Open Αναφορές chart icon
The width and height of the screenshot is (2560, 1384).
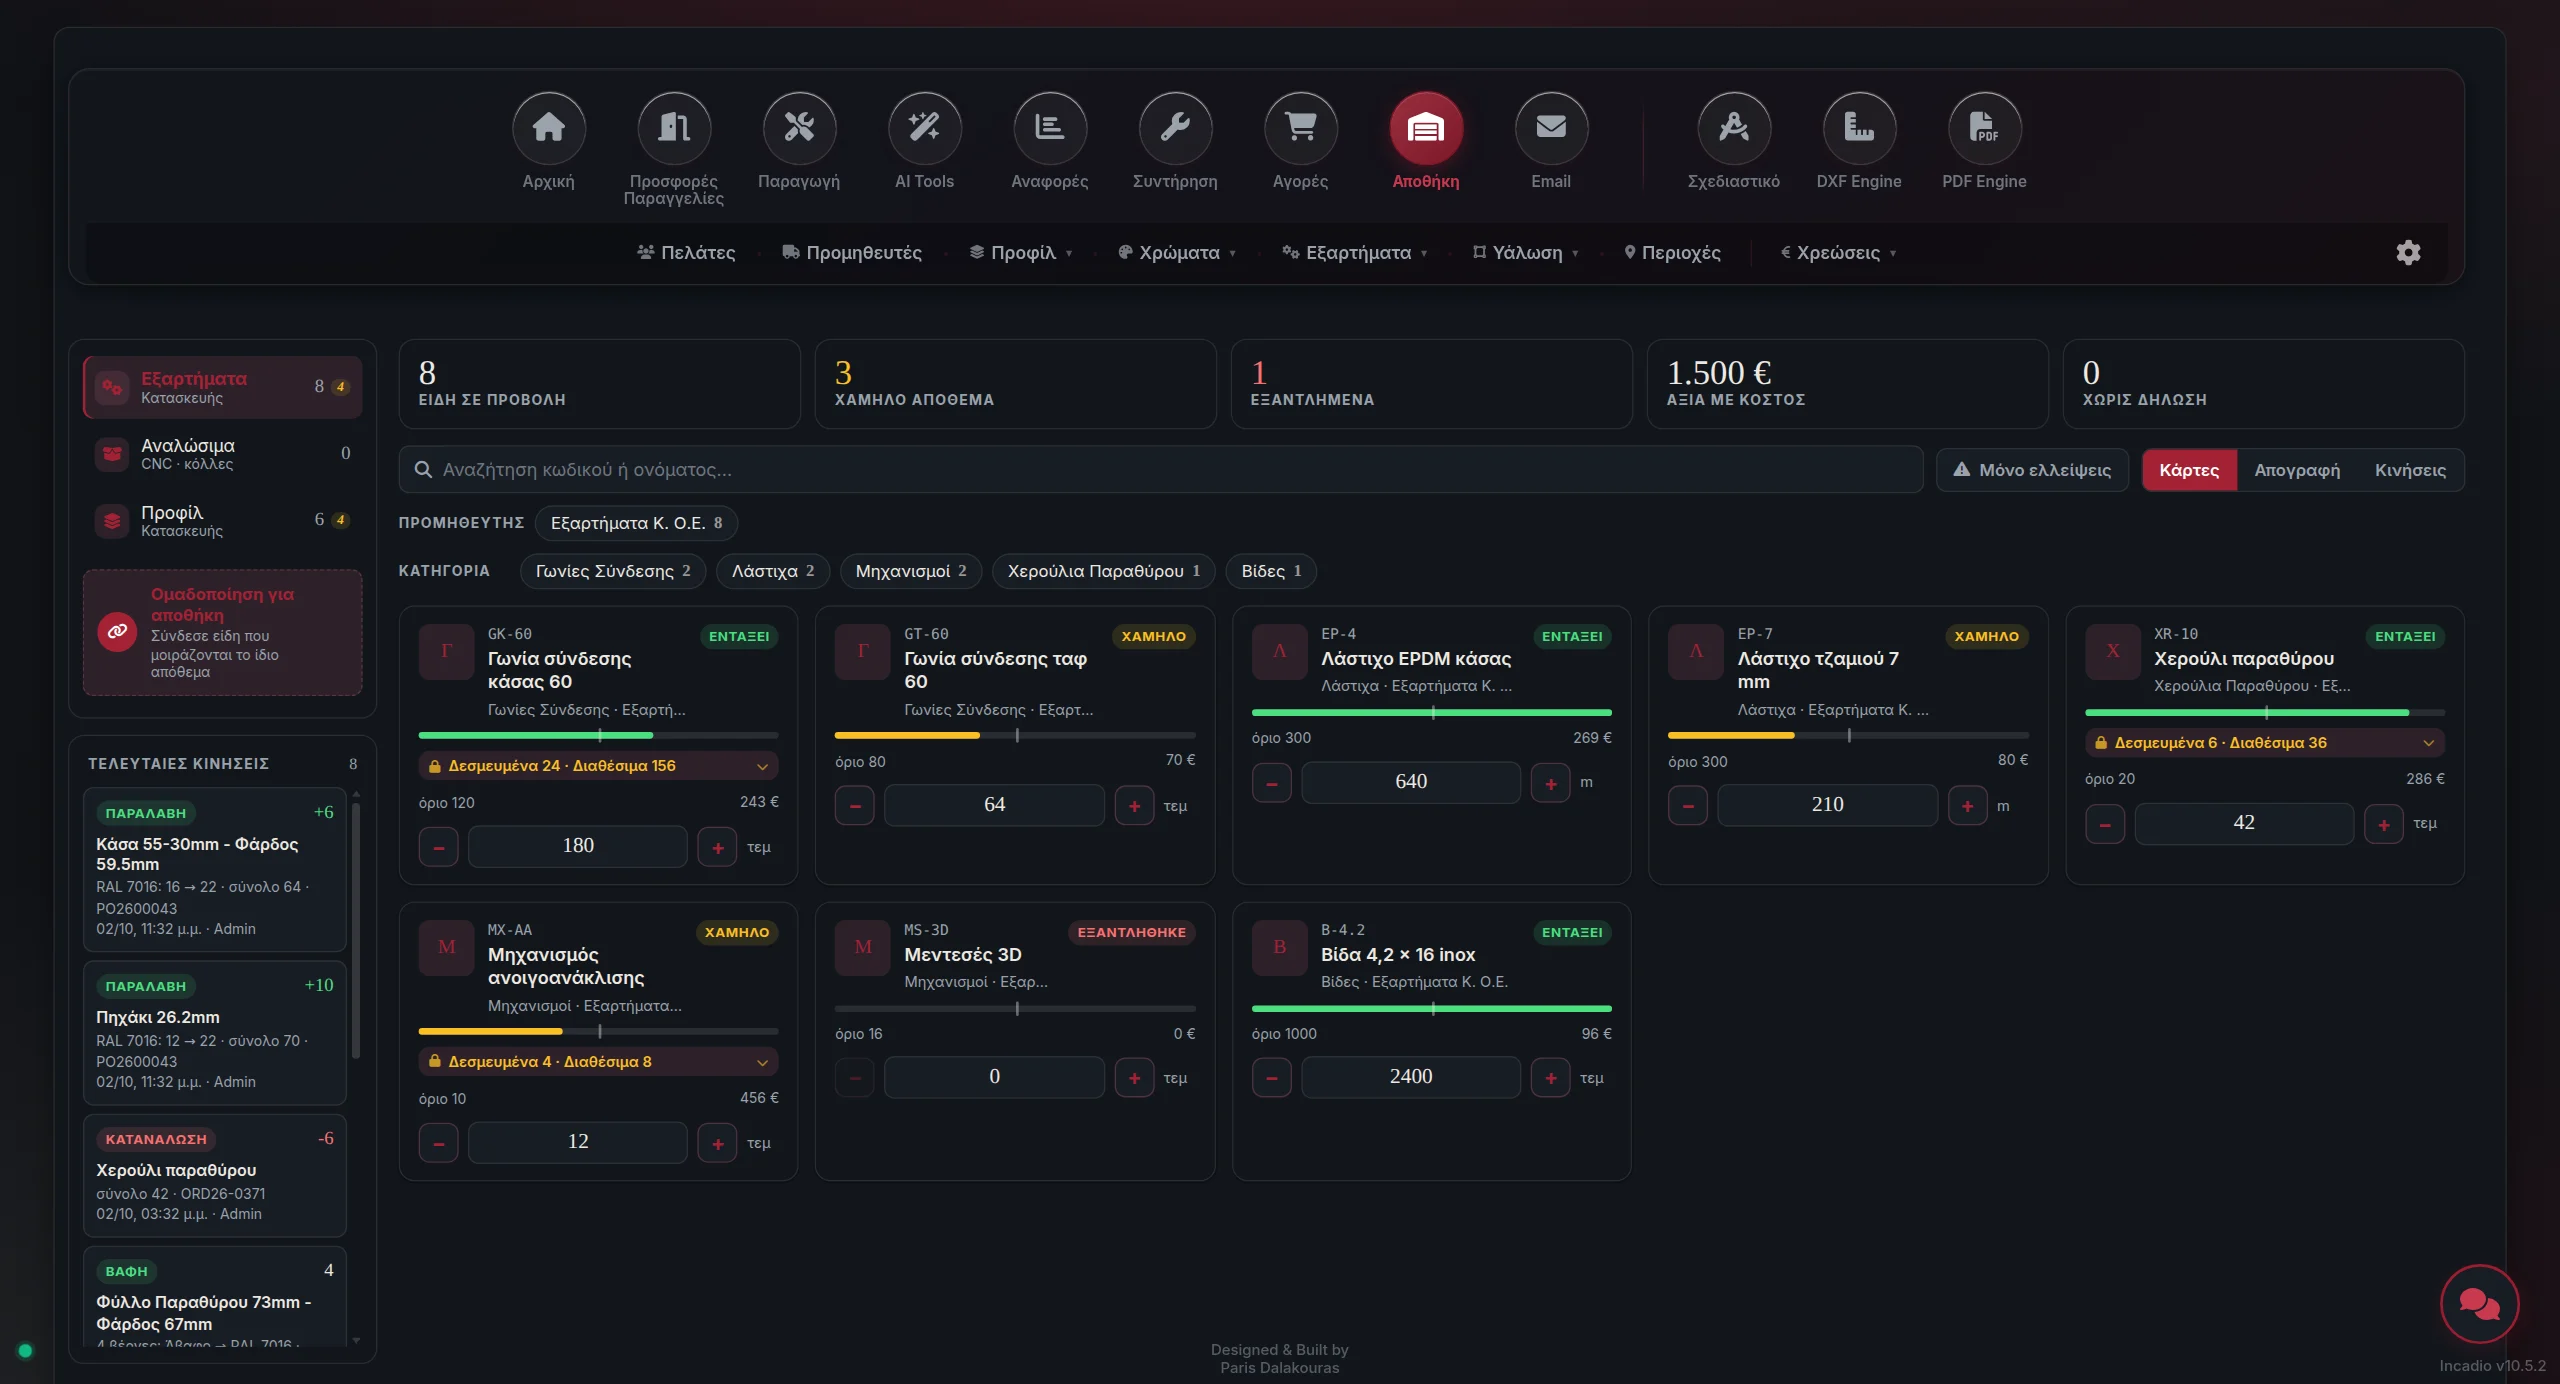point(1049,128)
